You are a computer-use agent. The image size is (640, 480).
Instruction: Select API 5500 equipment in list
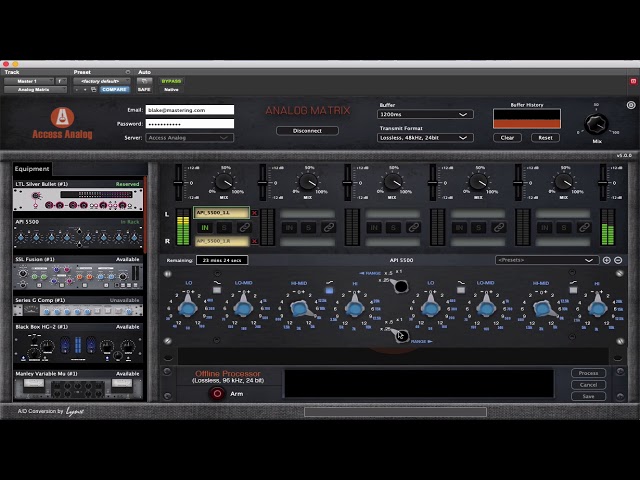click(78, 233)
